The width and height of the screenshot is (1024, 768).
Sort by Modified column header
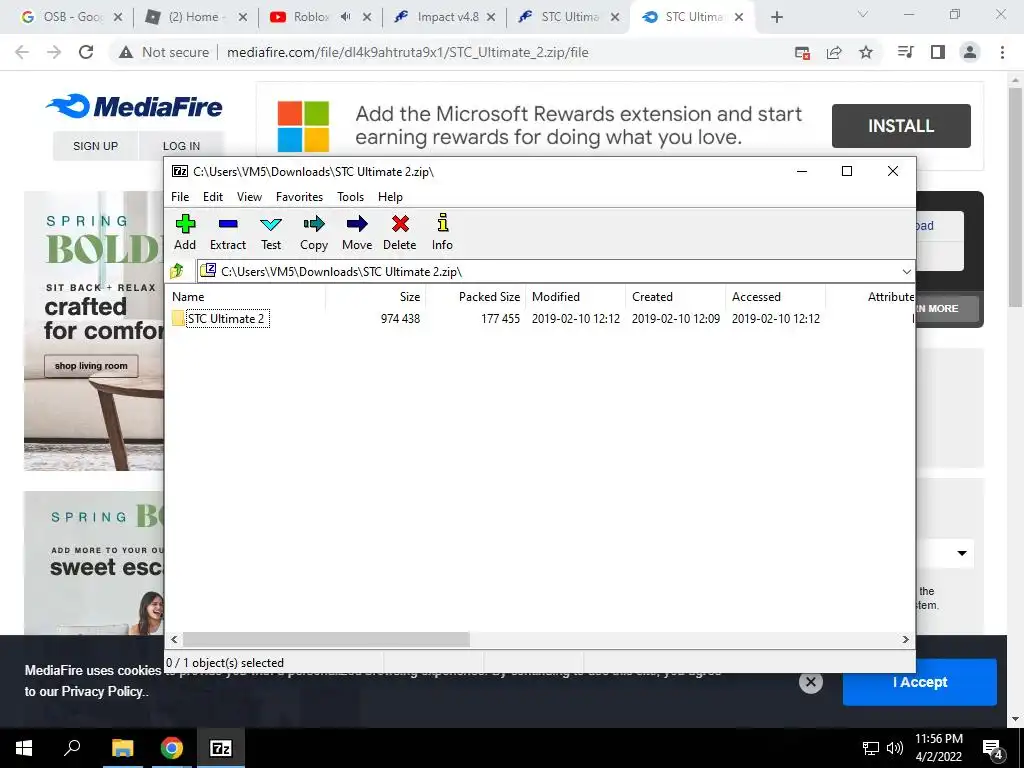tap(576, 296)
